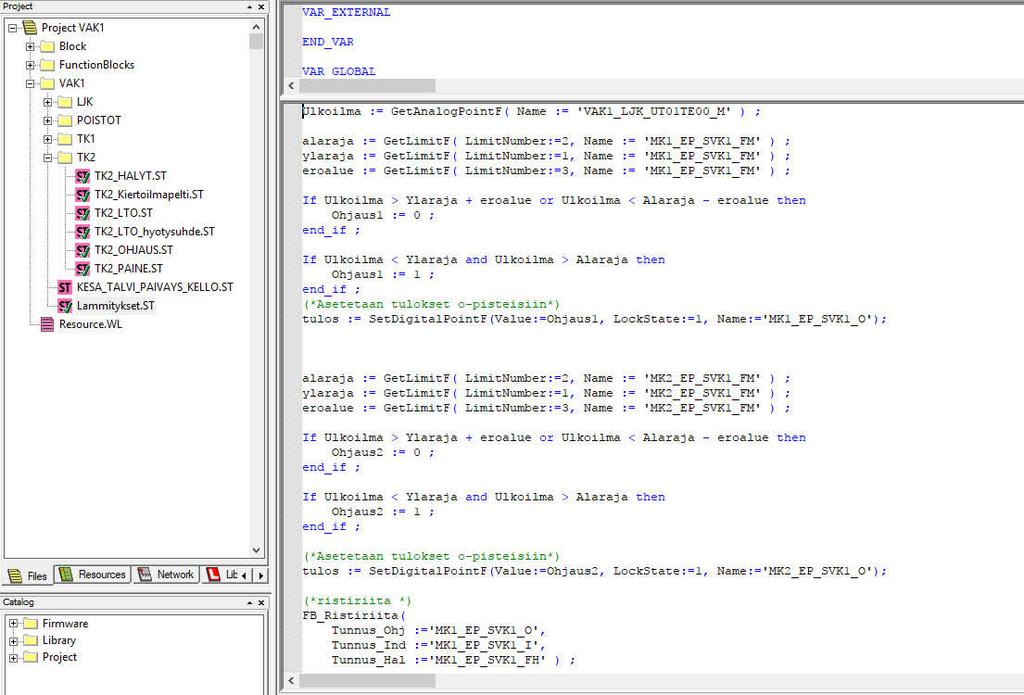The height and width of the screenshot is (695, 1024).
Task: Click the Project VAK1 root icon
Action: pos(30,27)
